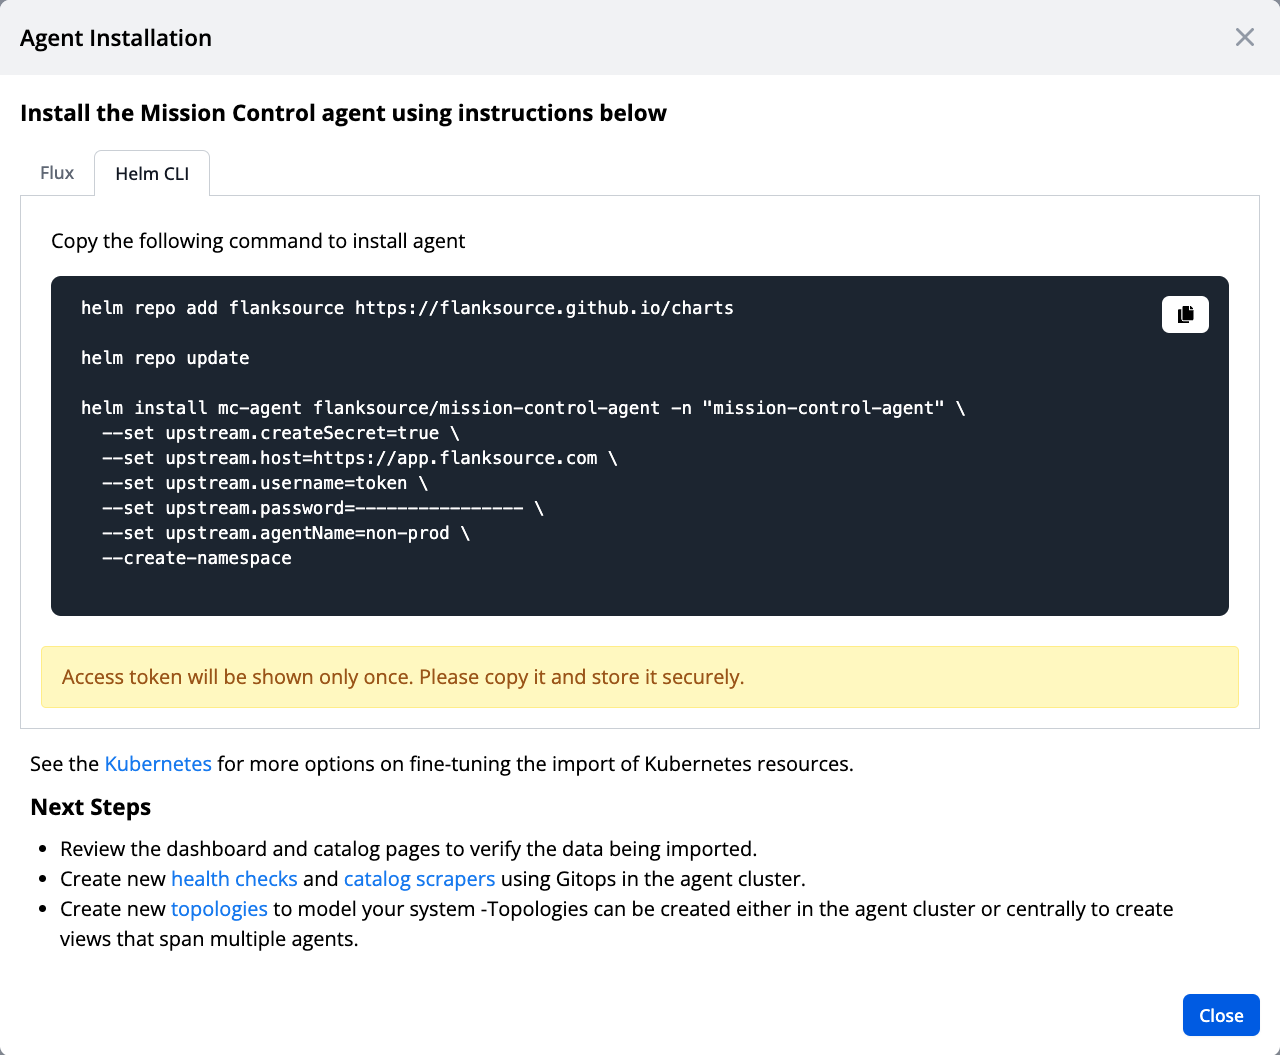Copy the helm install command to clipboard
This screenshot has width=1280, height=1055.
1185,314
